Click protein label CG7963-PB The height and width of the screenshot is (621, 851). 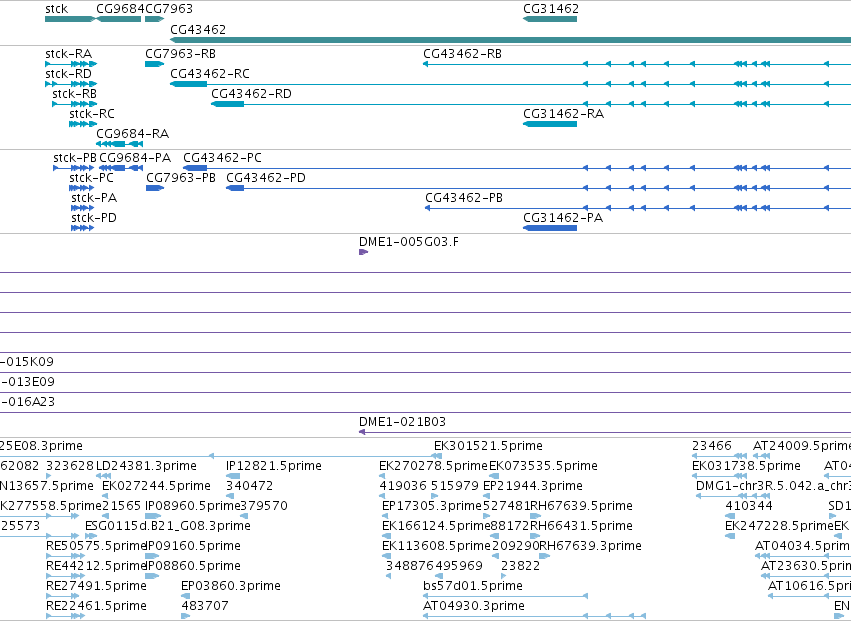pos(181,178)
